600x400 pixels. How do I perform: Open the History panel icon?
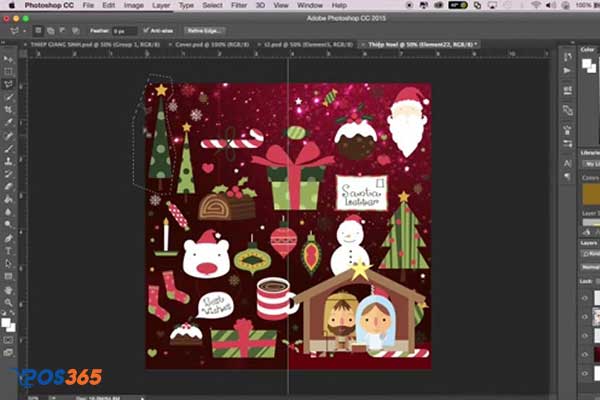[567, 57]
